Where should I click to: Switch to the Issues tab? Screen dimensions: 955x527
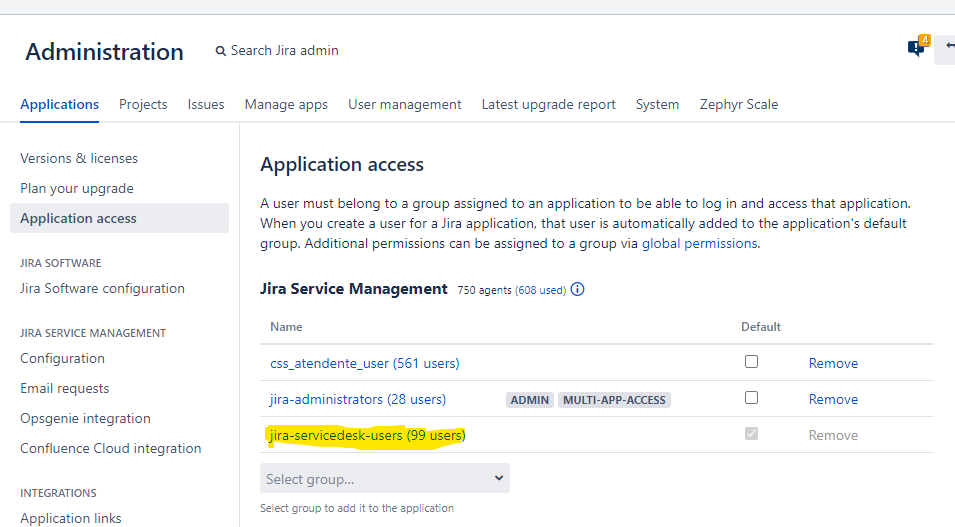coord(206,104)
